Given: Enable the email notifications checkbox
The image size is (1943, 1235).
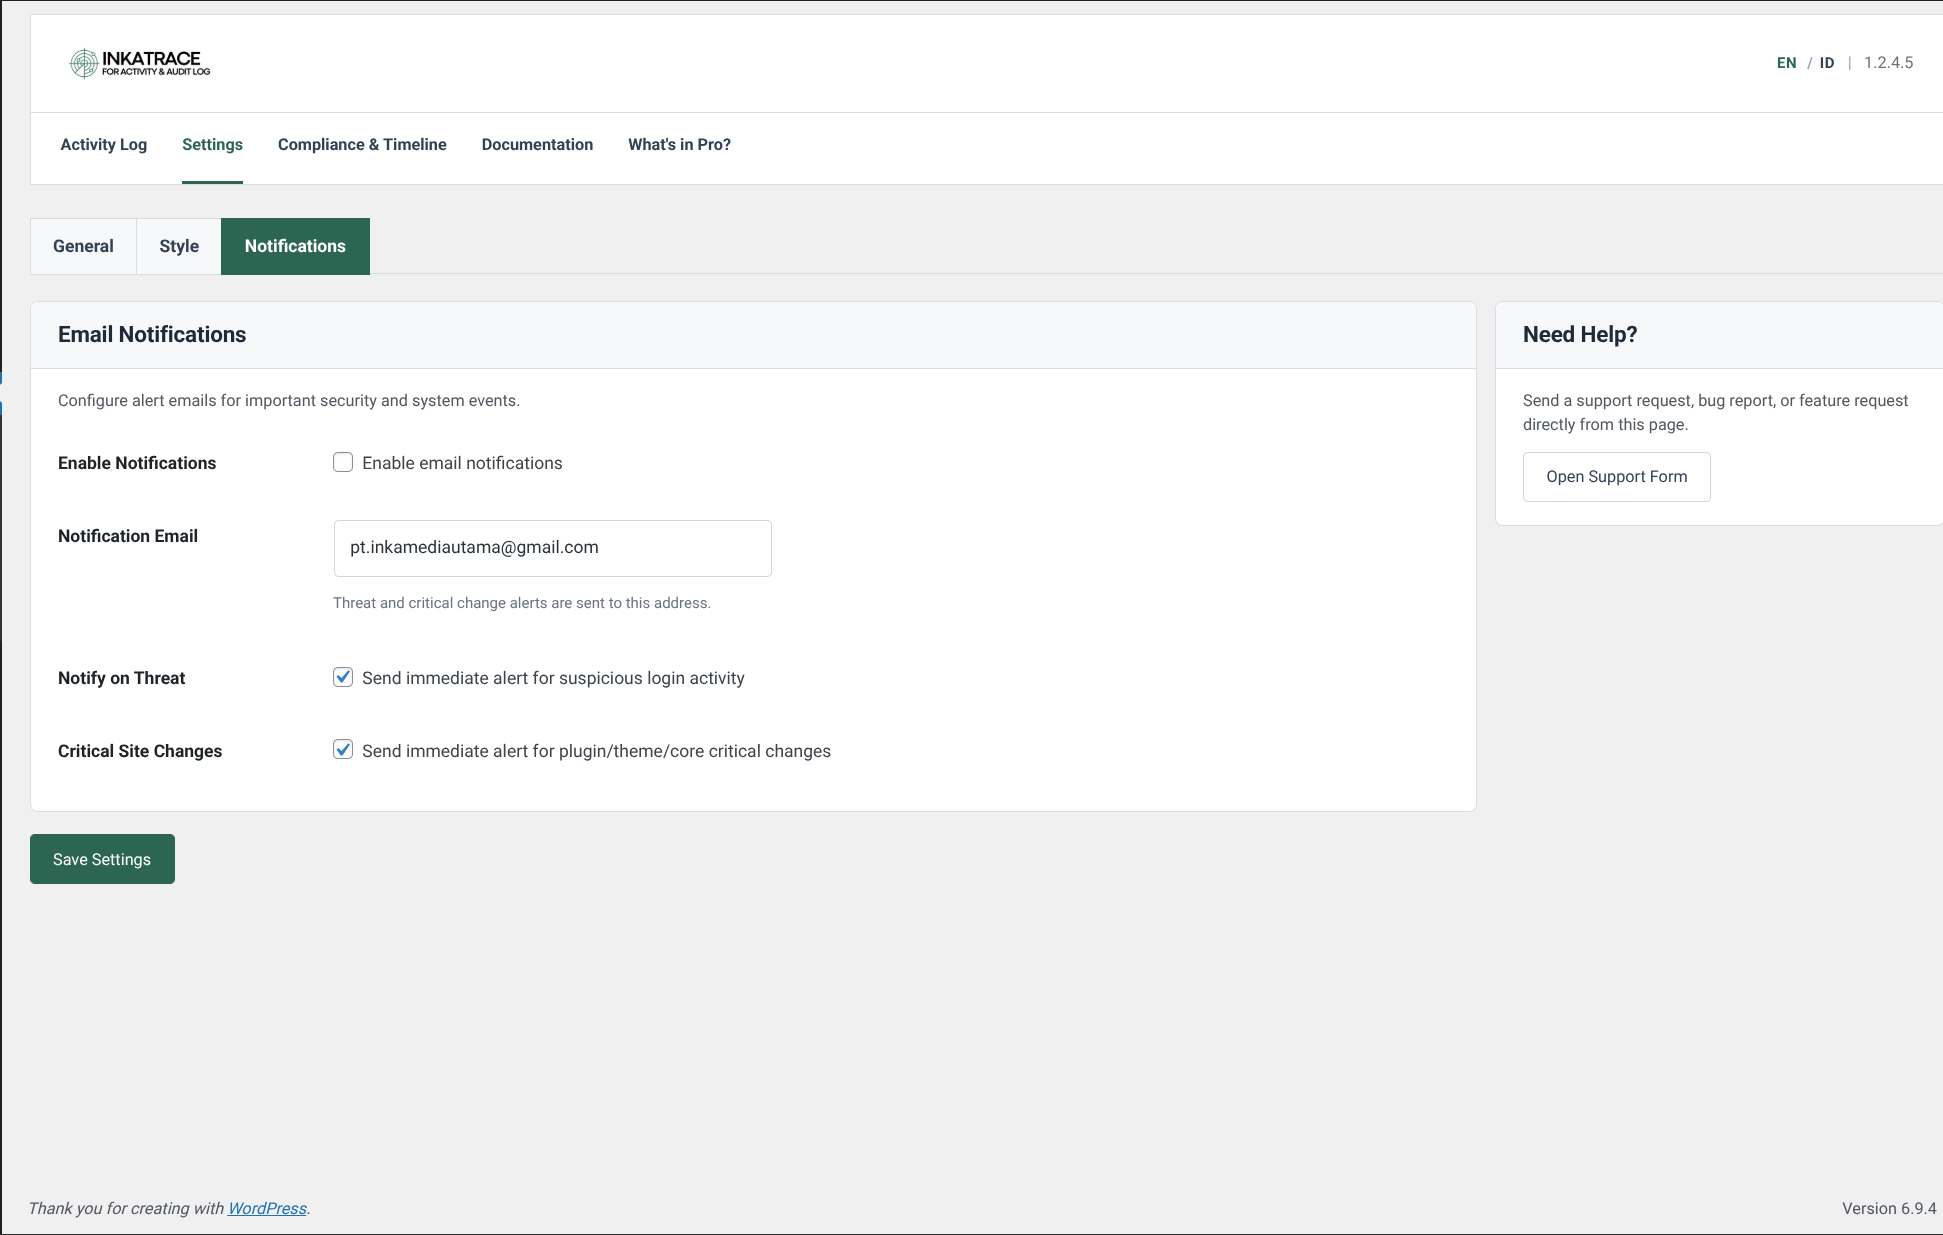Looking at the screenshot, I should (x=343, y=462).
